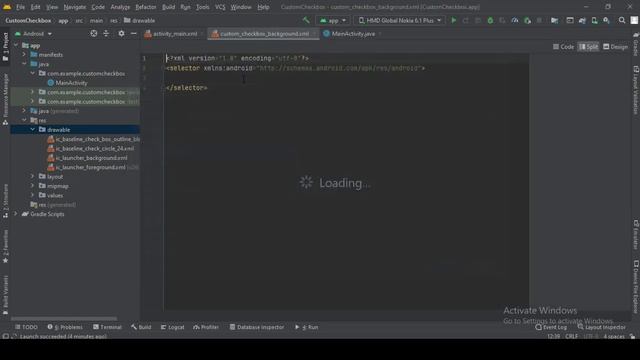The height and width of the screenshot is (360, 640).
Task: Switch to MainActivity.java tab
Action: 353,34
